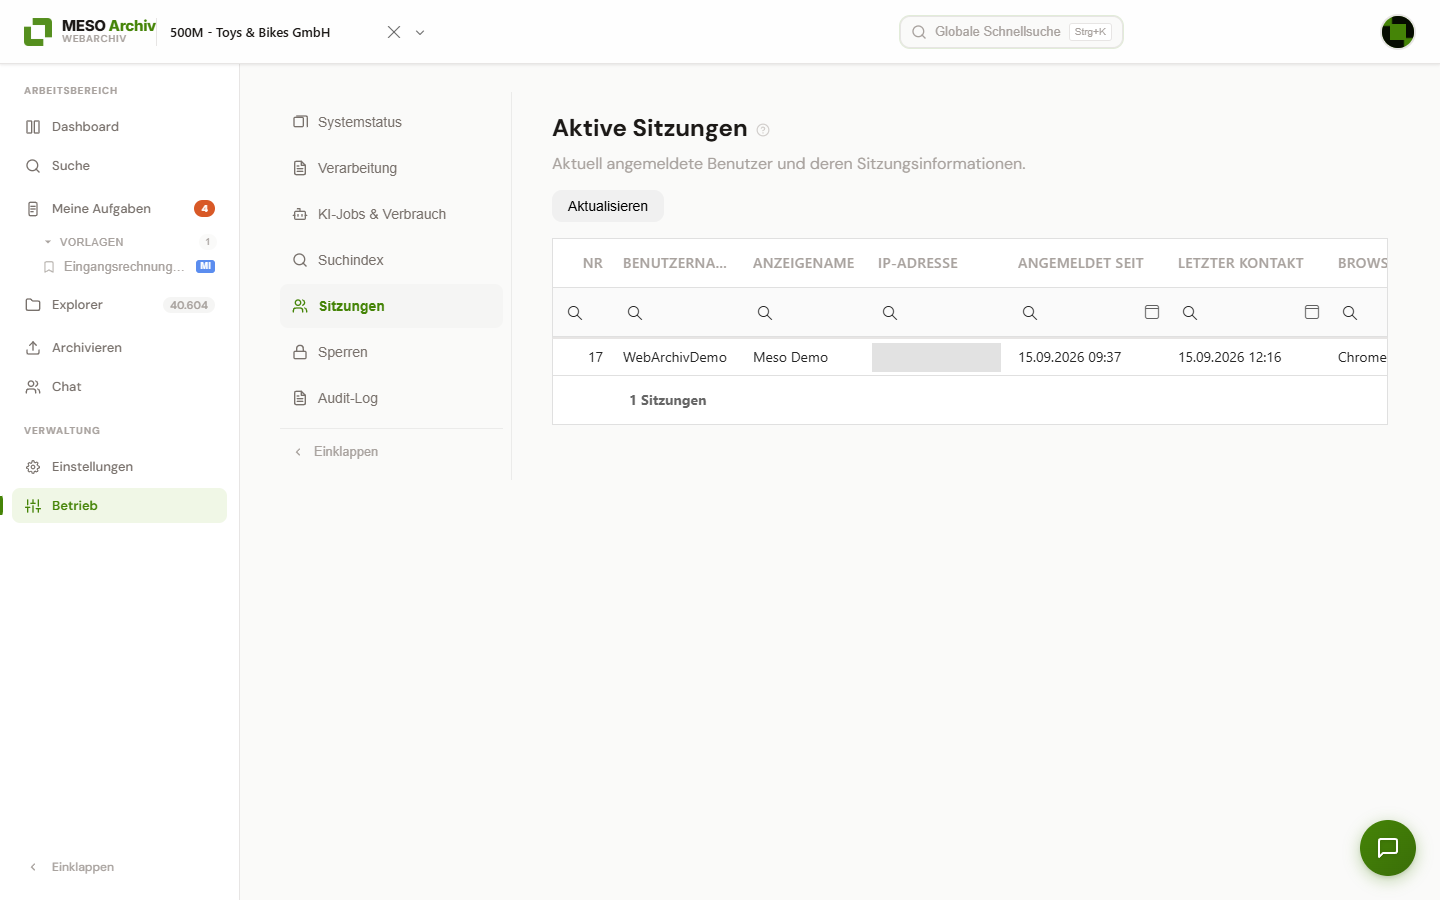Open the Audit-Log page
This screenshot has height=900, width=1440.
(391, 398)
